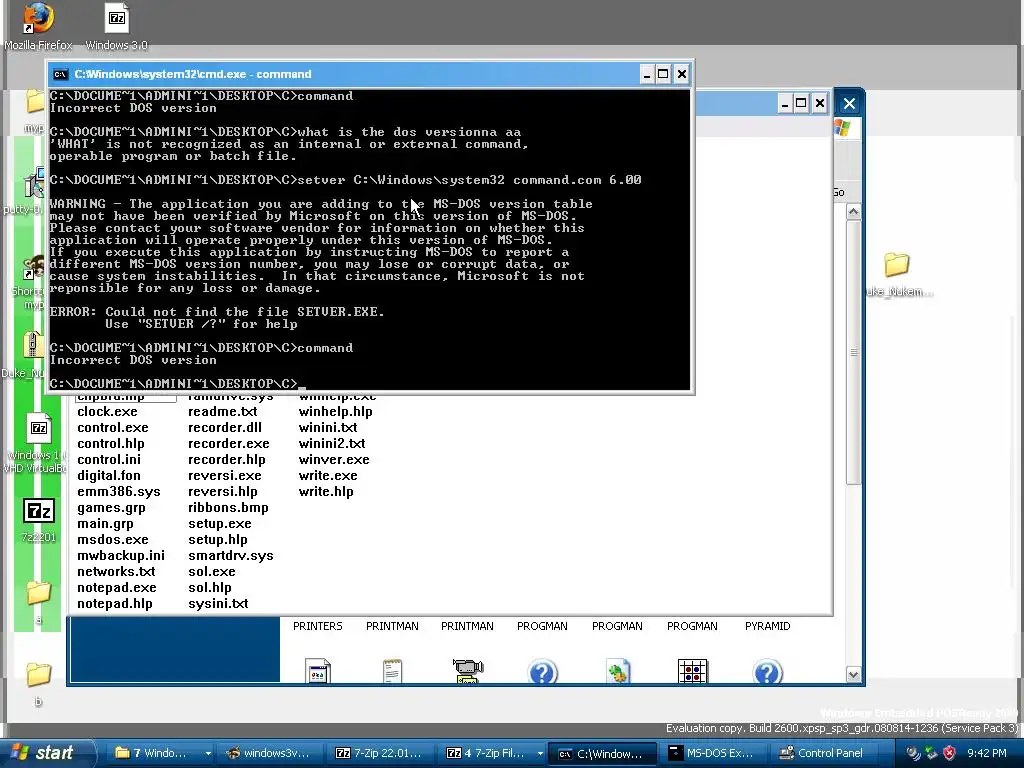The width and height of the screenshot is (1024, 768).
Task: Select notepad.exe in the file list
Action: pos(116,588)
